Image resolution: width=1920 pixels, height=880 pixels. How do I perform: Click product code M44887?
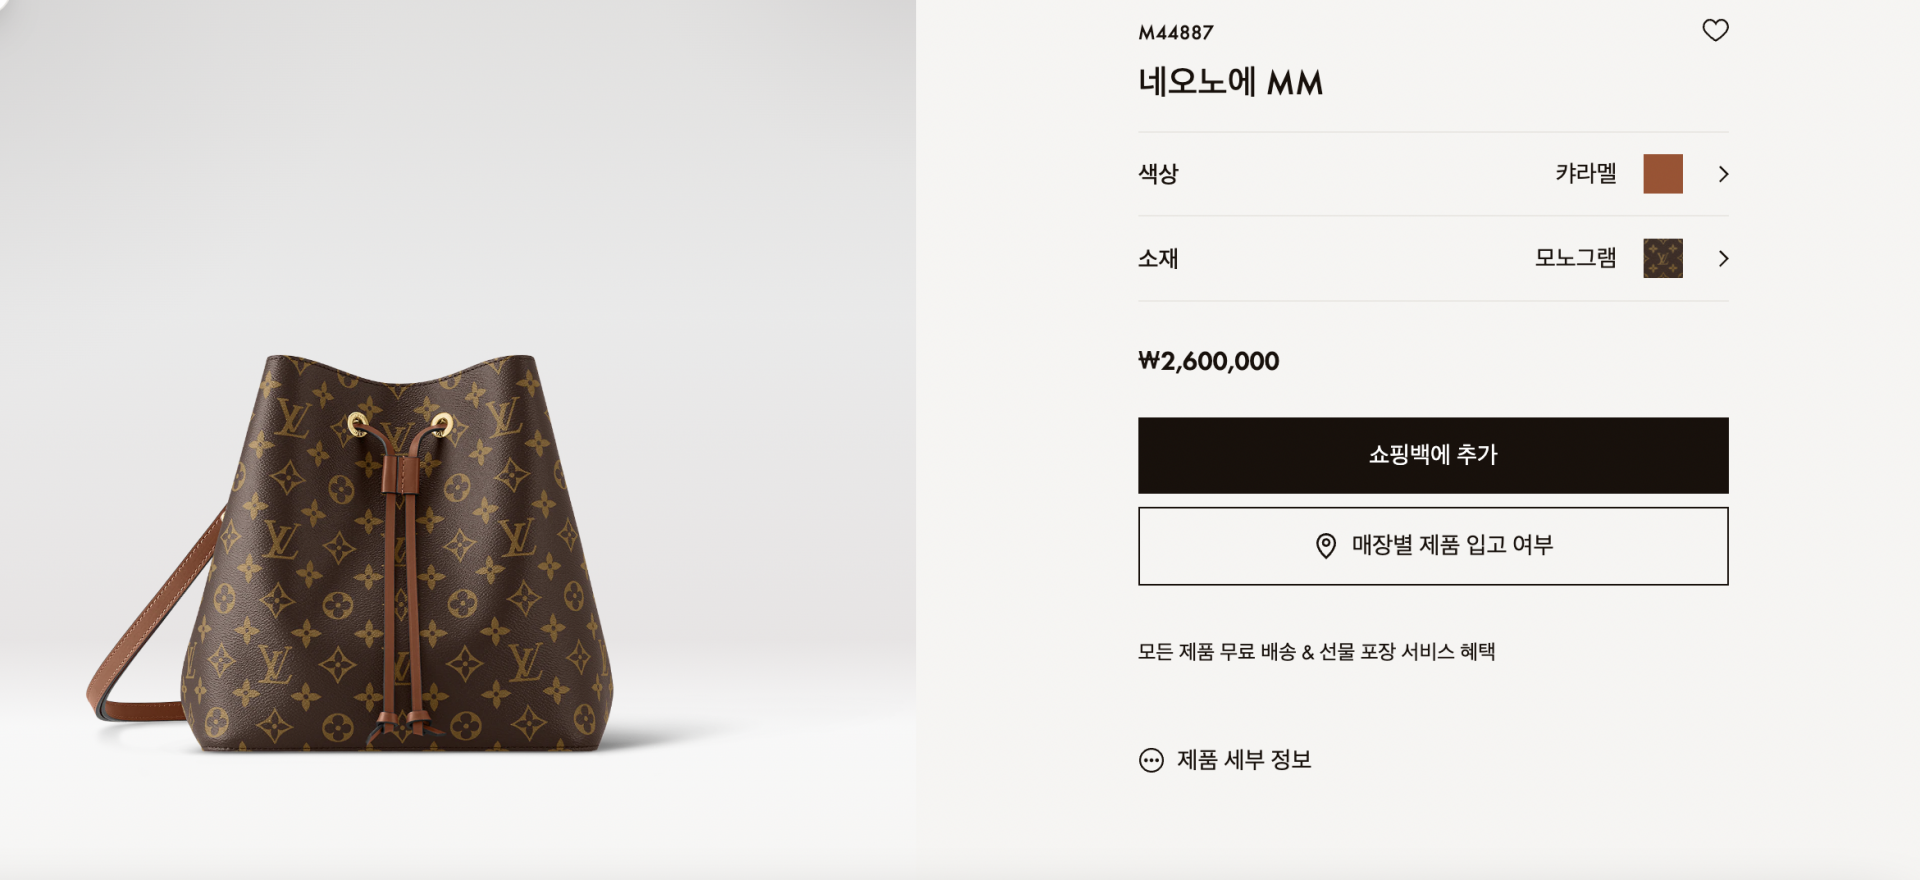point(1176,33)
